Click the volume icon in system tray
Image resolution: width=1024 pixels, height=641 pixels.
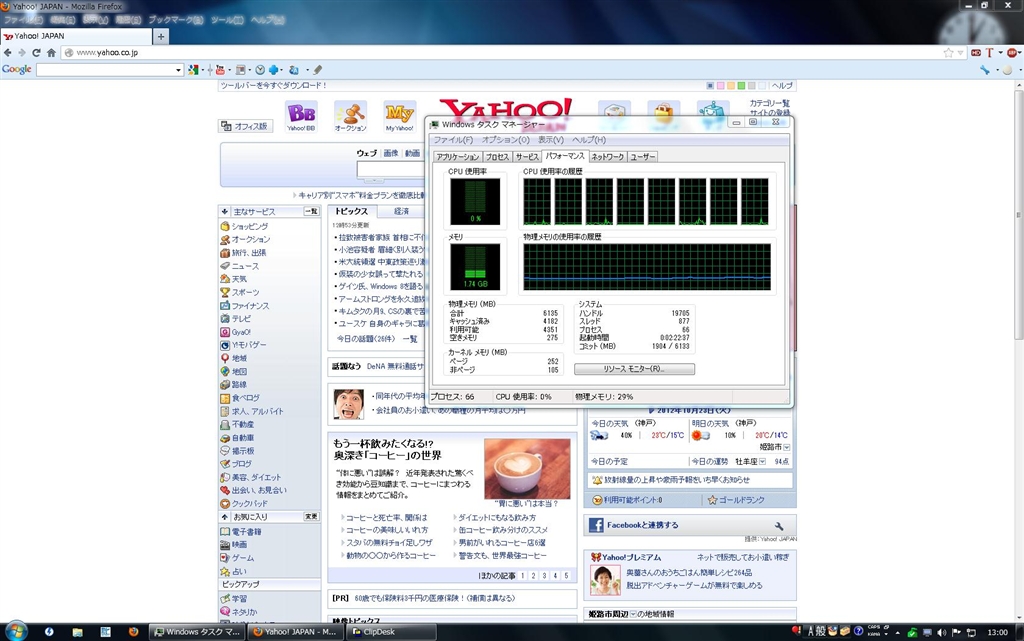point(941,632)
